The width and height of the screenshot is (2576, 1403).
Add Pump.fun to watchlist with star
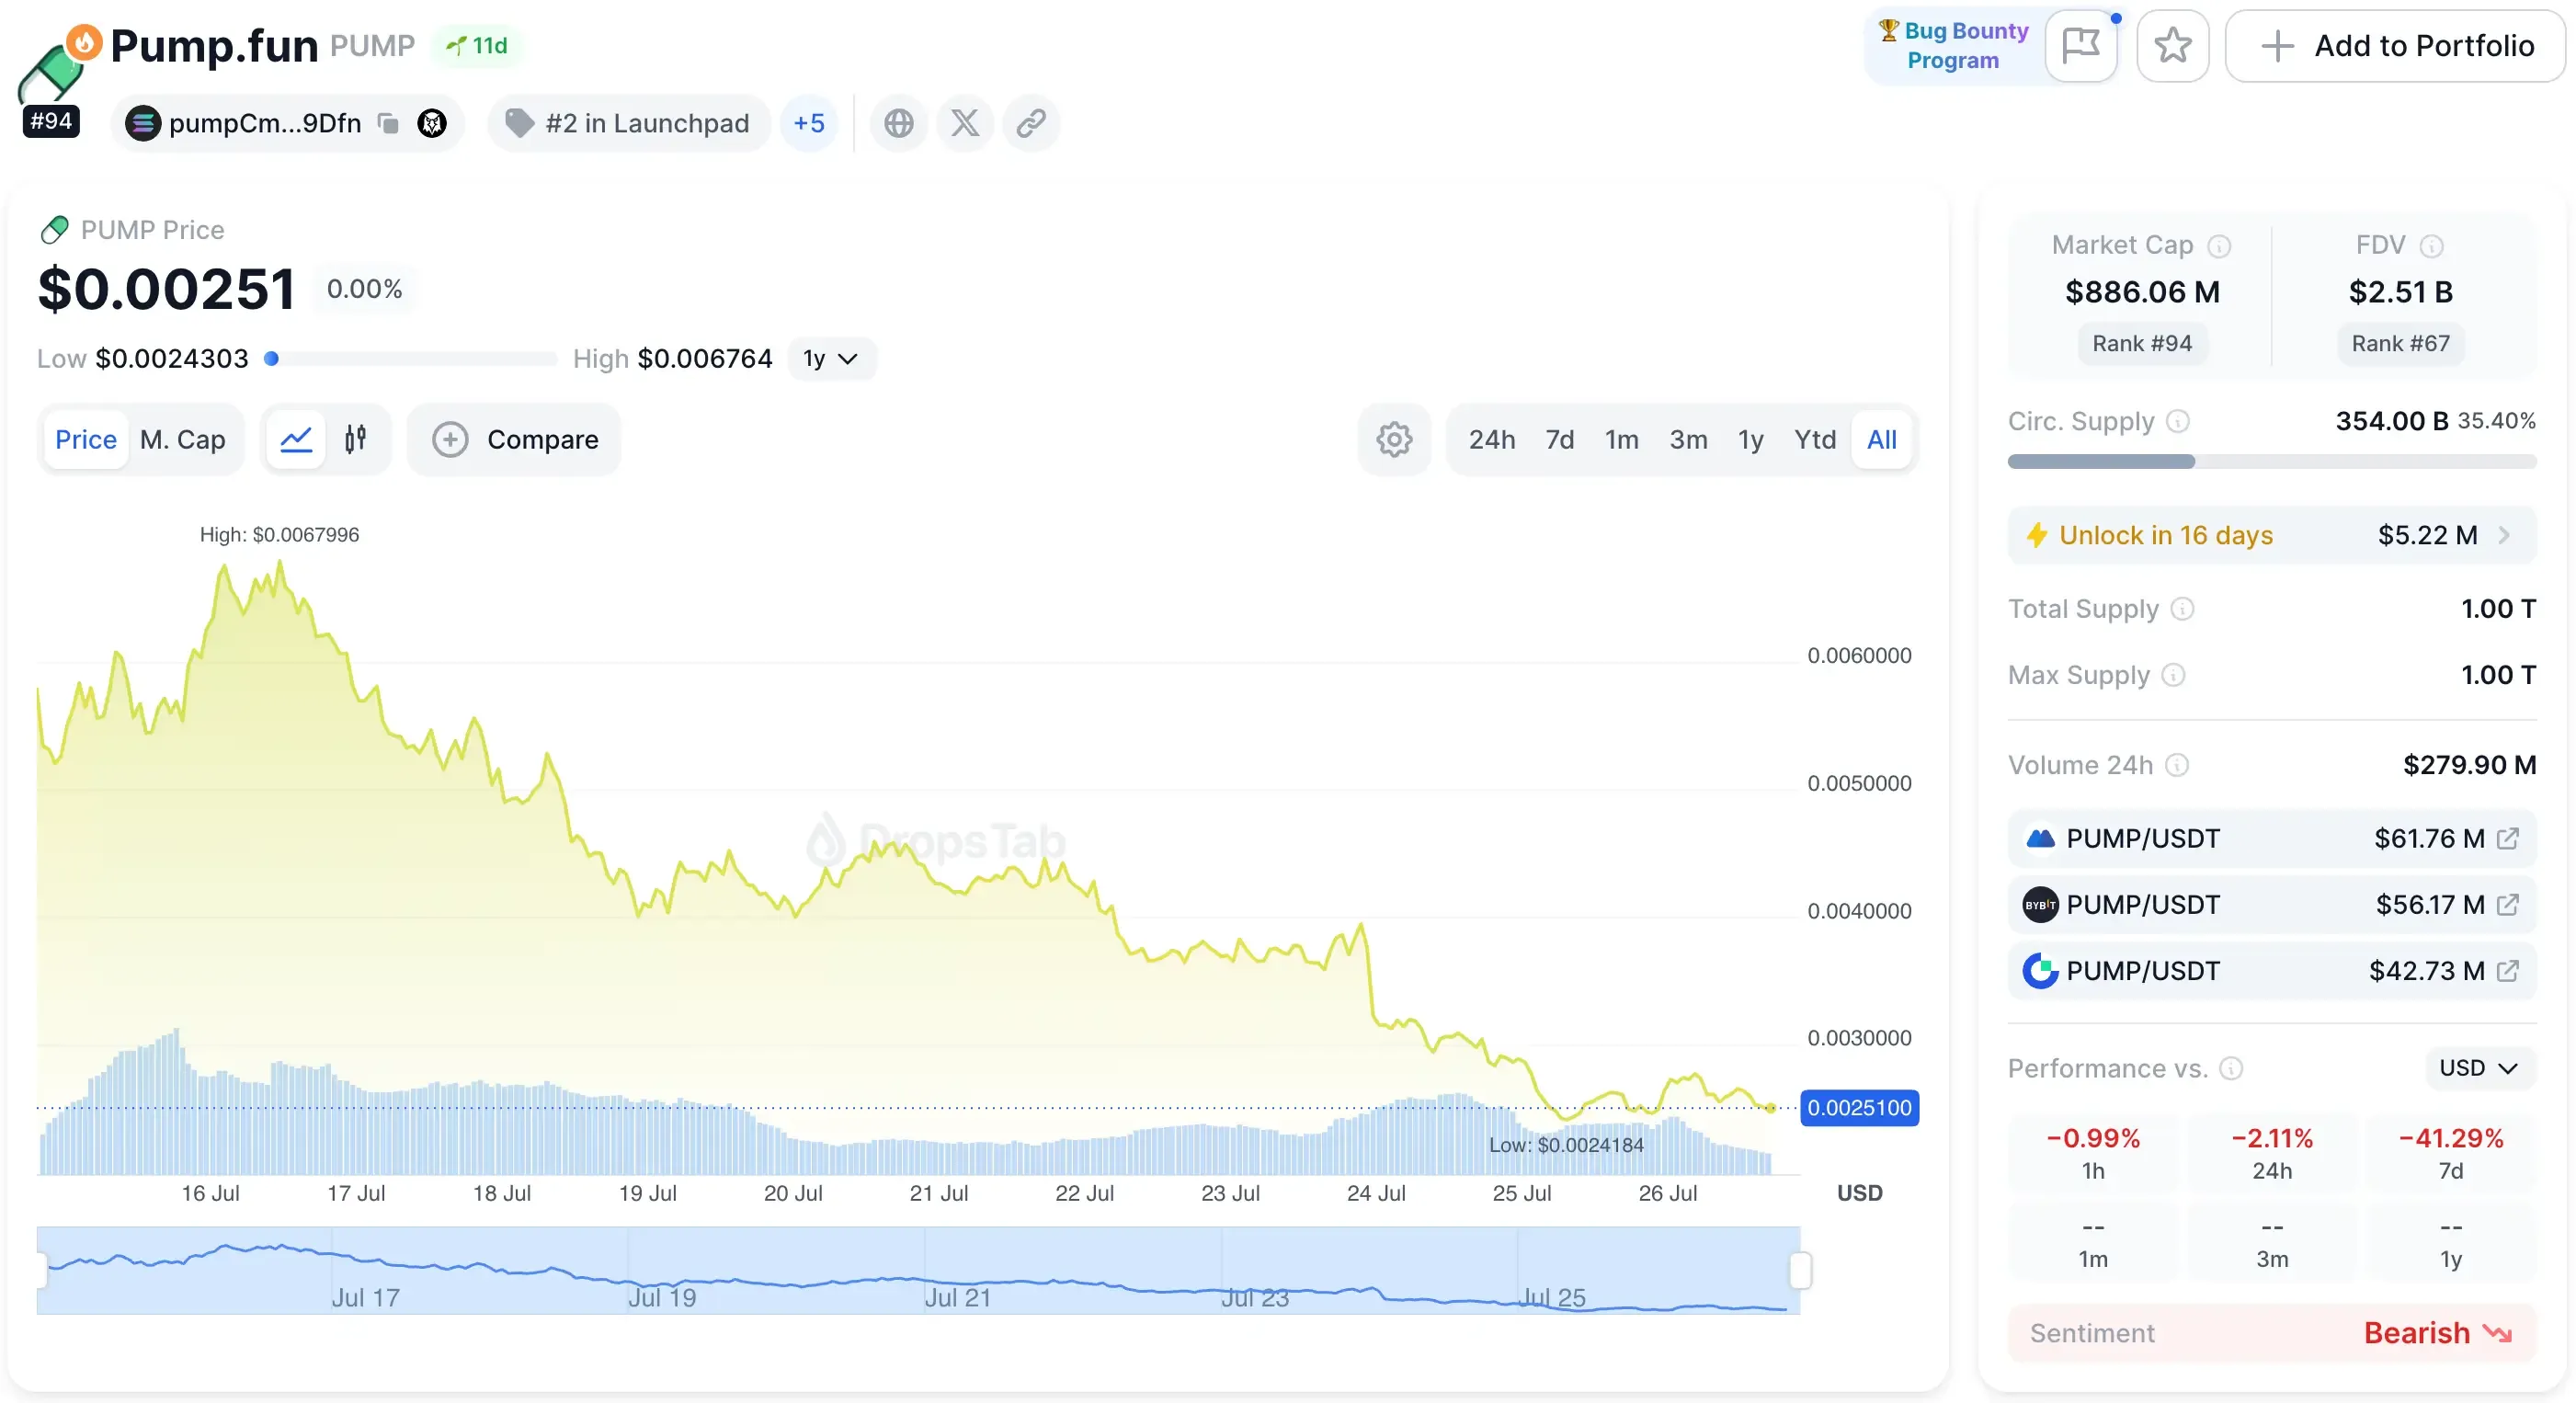(2172, 45)
